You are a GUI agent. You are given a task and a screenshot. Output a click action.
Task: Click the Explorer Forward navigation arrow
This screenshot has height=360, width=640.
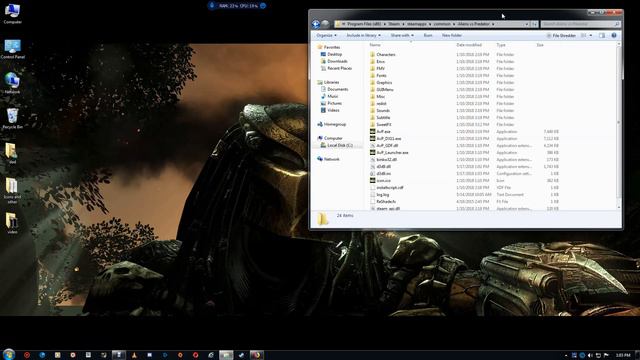click(325, 24)
